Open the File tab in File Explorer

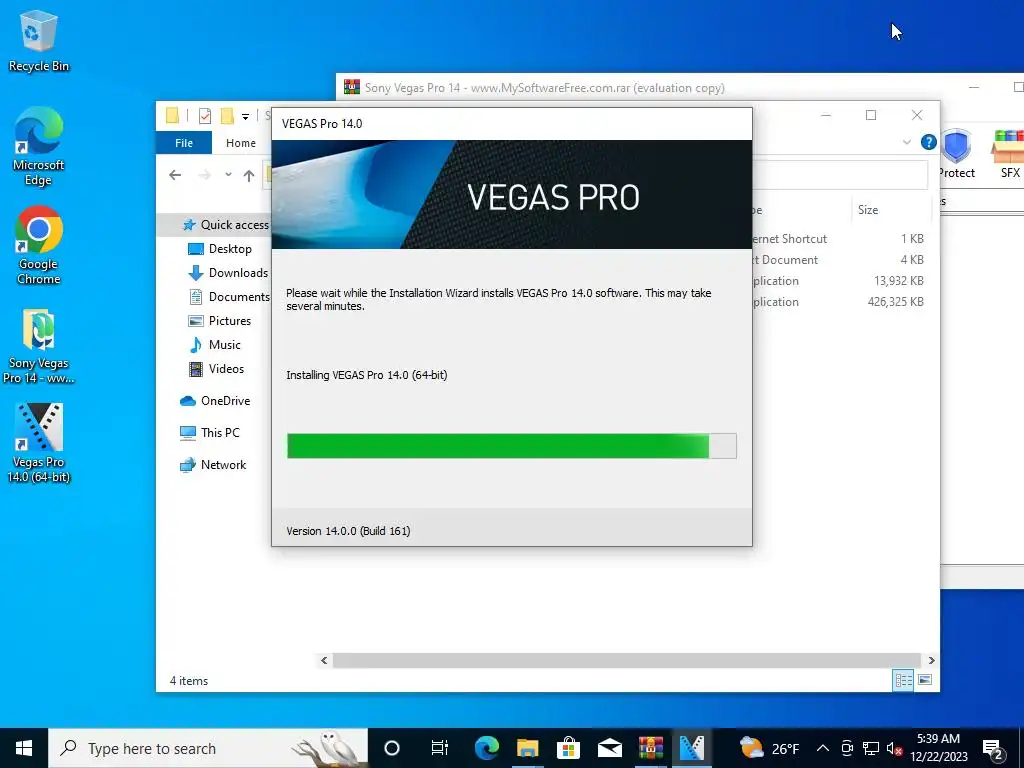coord(184,142)
